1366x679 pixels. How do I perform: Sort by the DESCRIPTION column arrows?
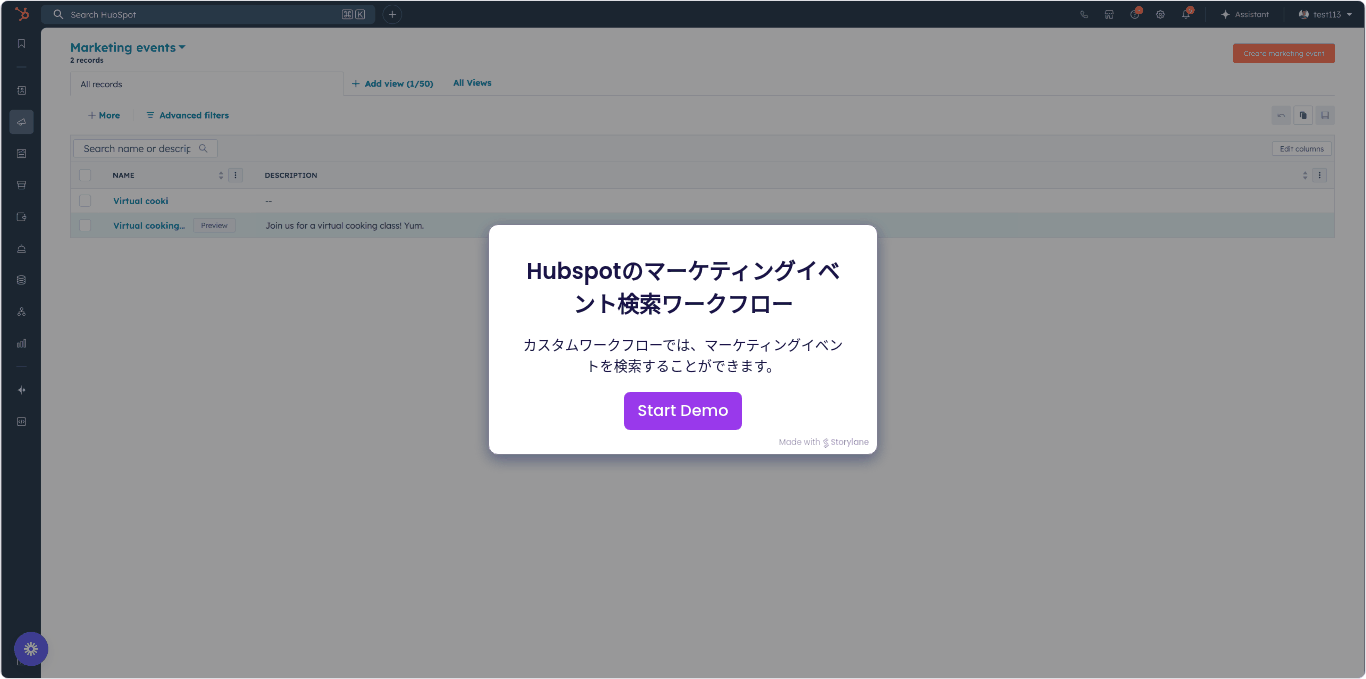(1305, 175)
